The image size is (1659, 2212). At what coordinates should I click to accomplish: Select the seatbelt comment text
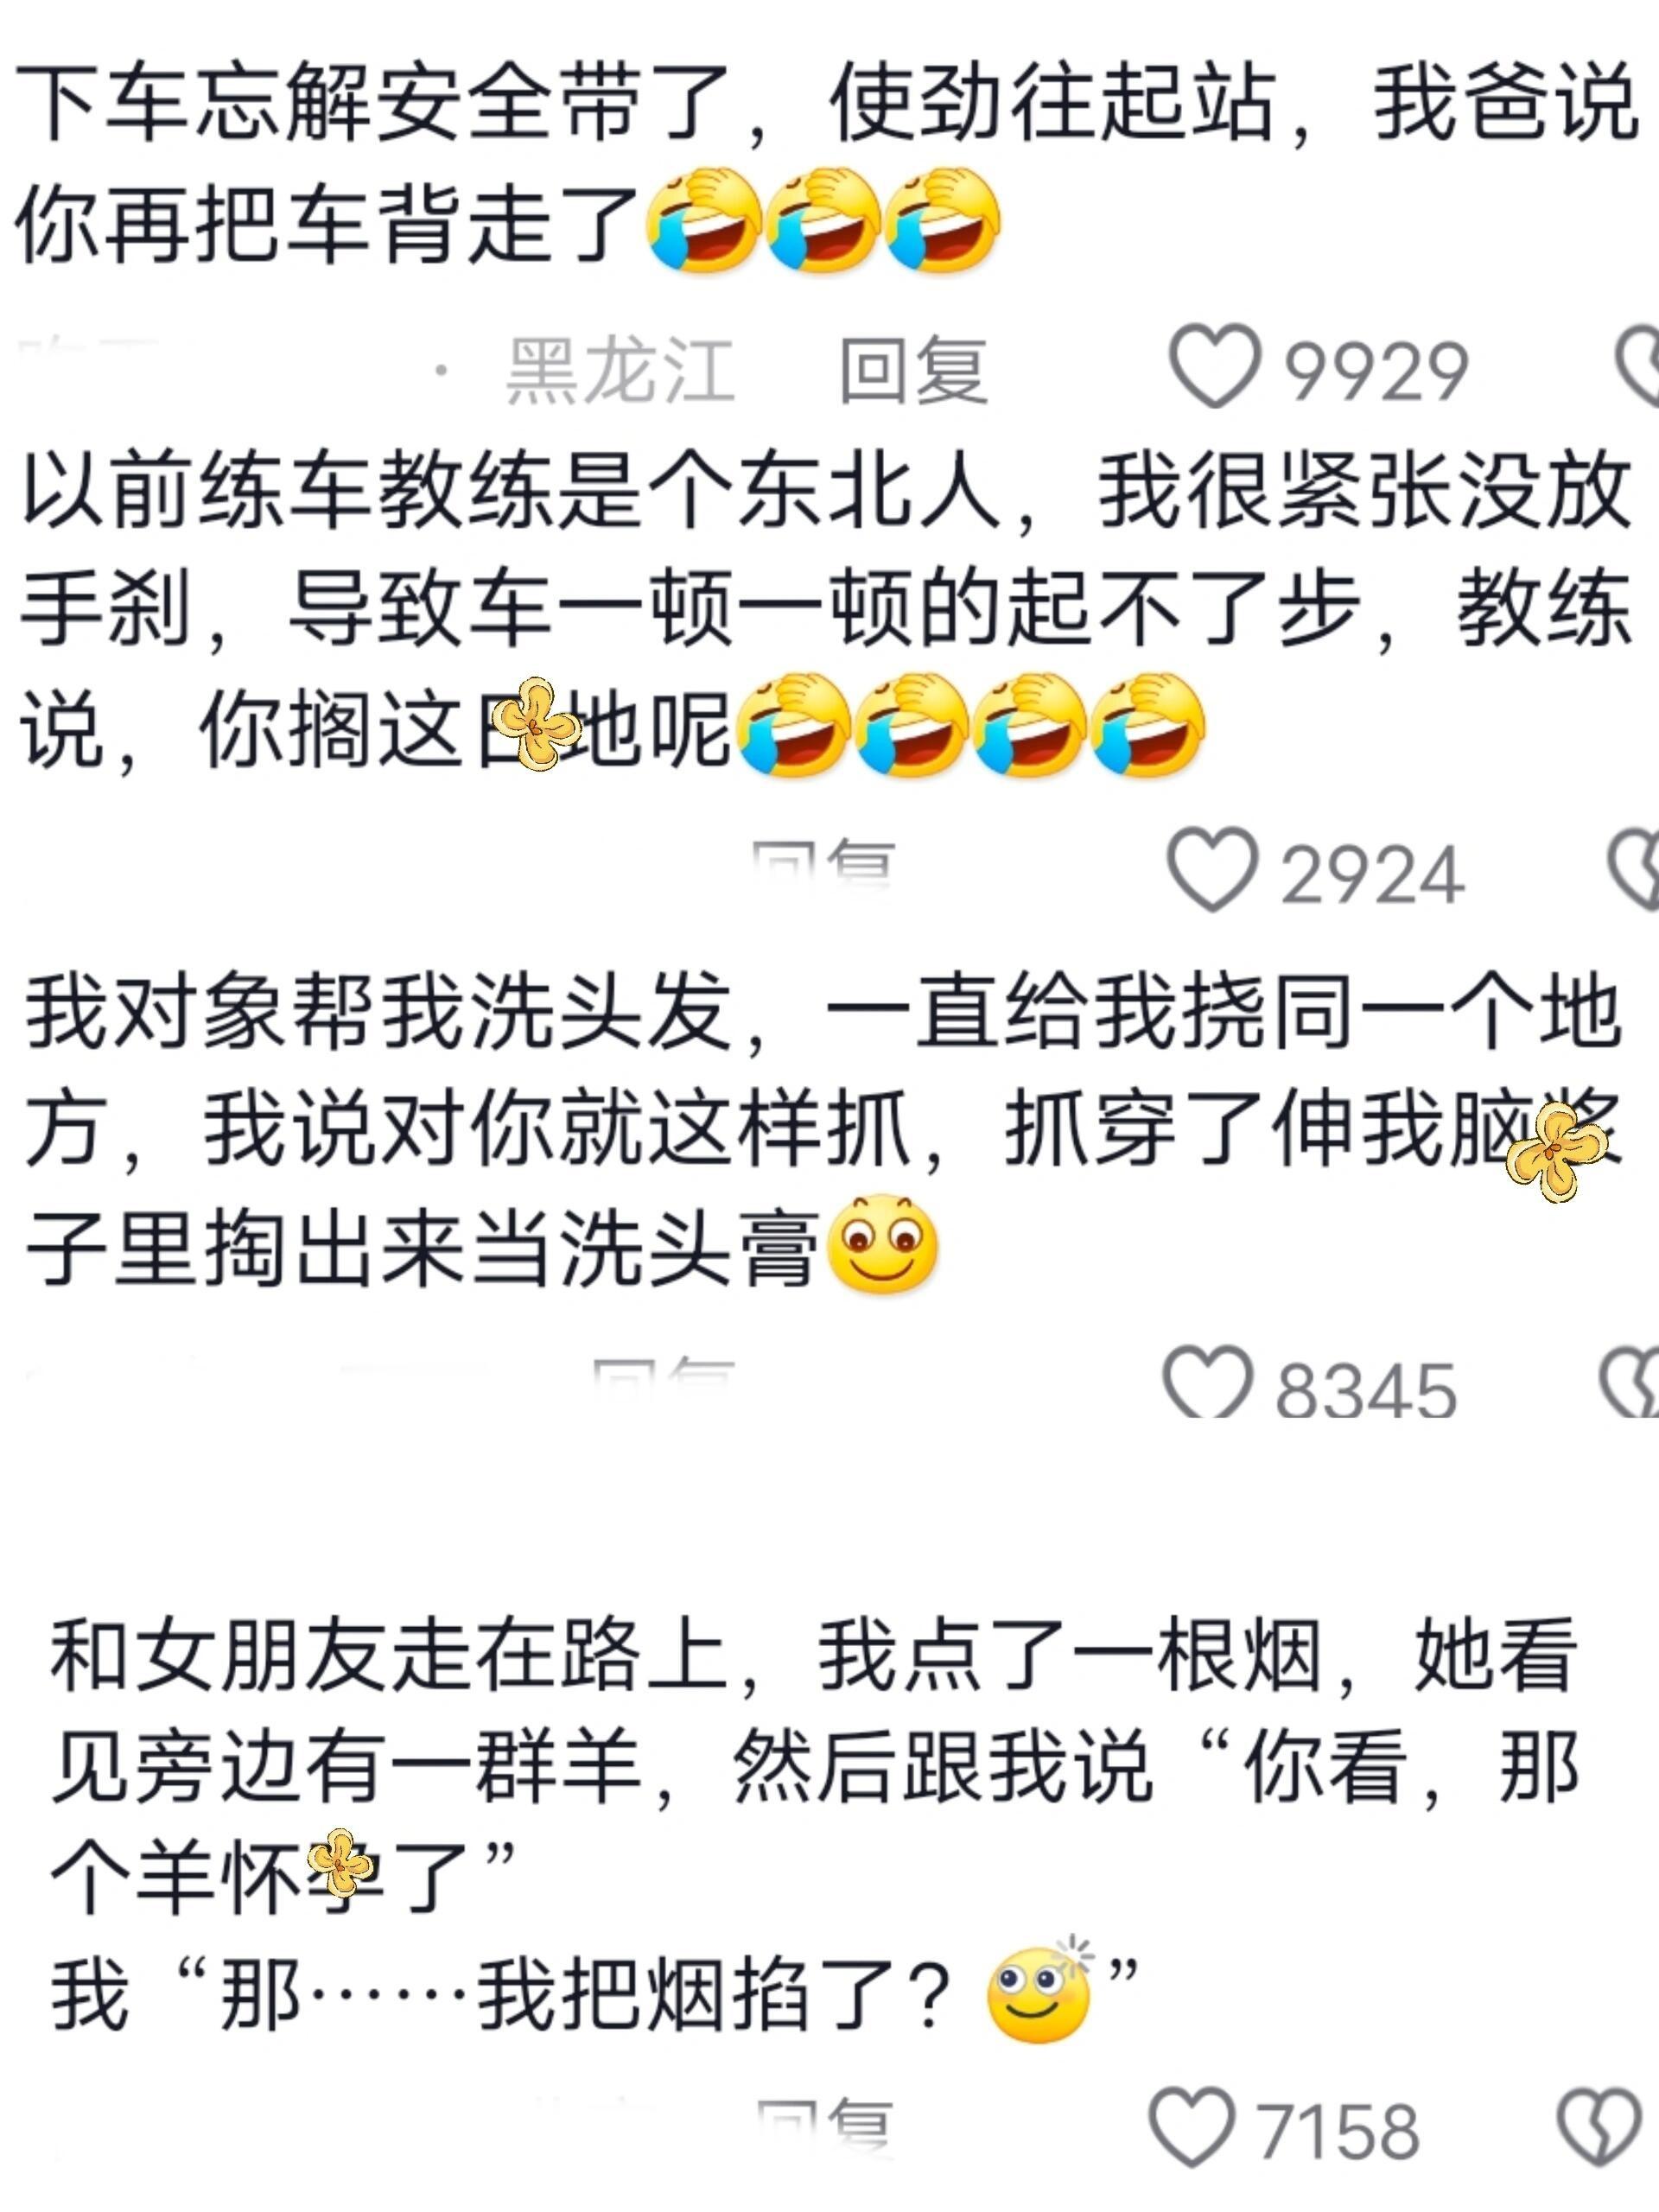click(x=826, y=162)
